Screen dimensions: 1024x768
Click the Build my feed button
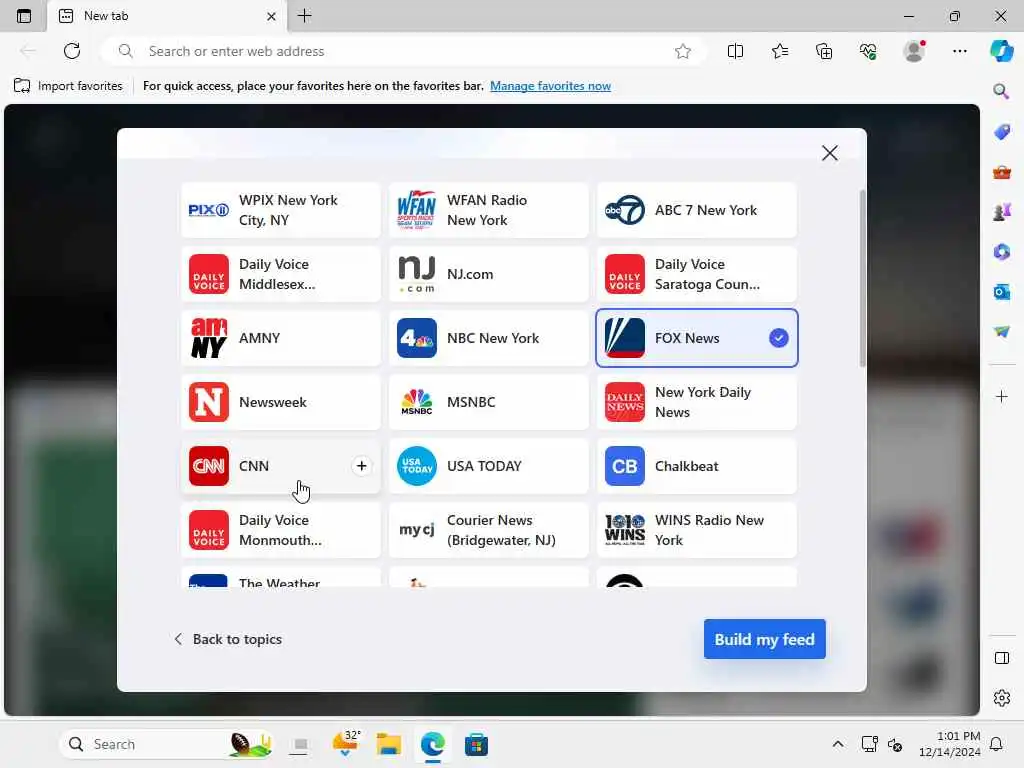[x=764, y=639]
